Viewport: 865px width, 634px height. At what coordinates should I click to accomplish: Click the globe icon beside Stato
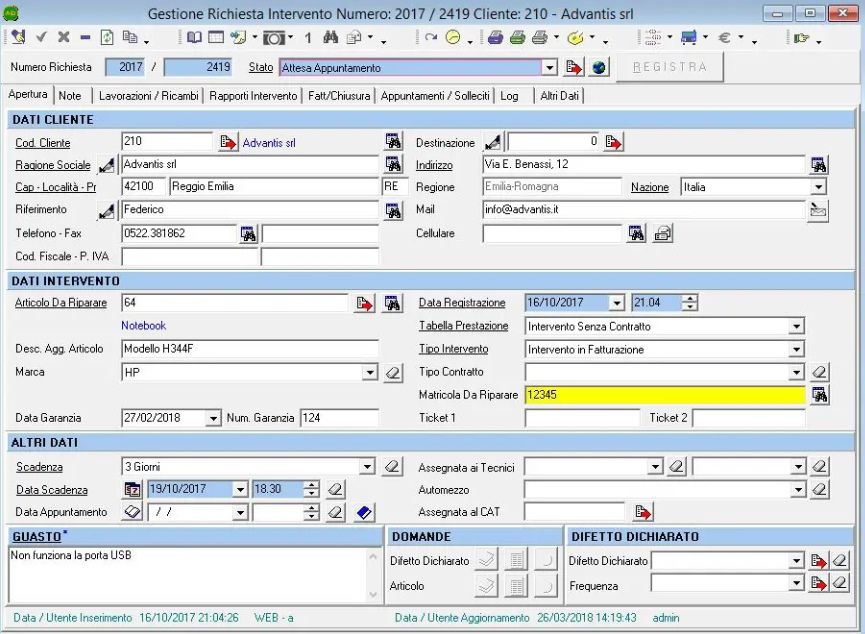click(599, 68)
